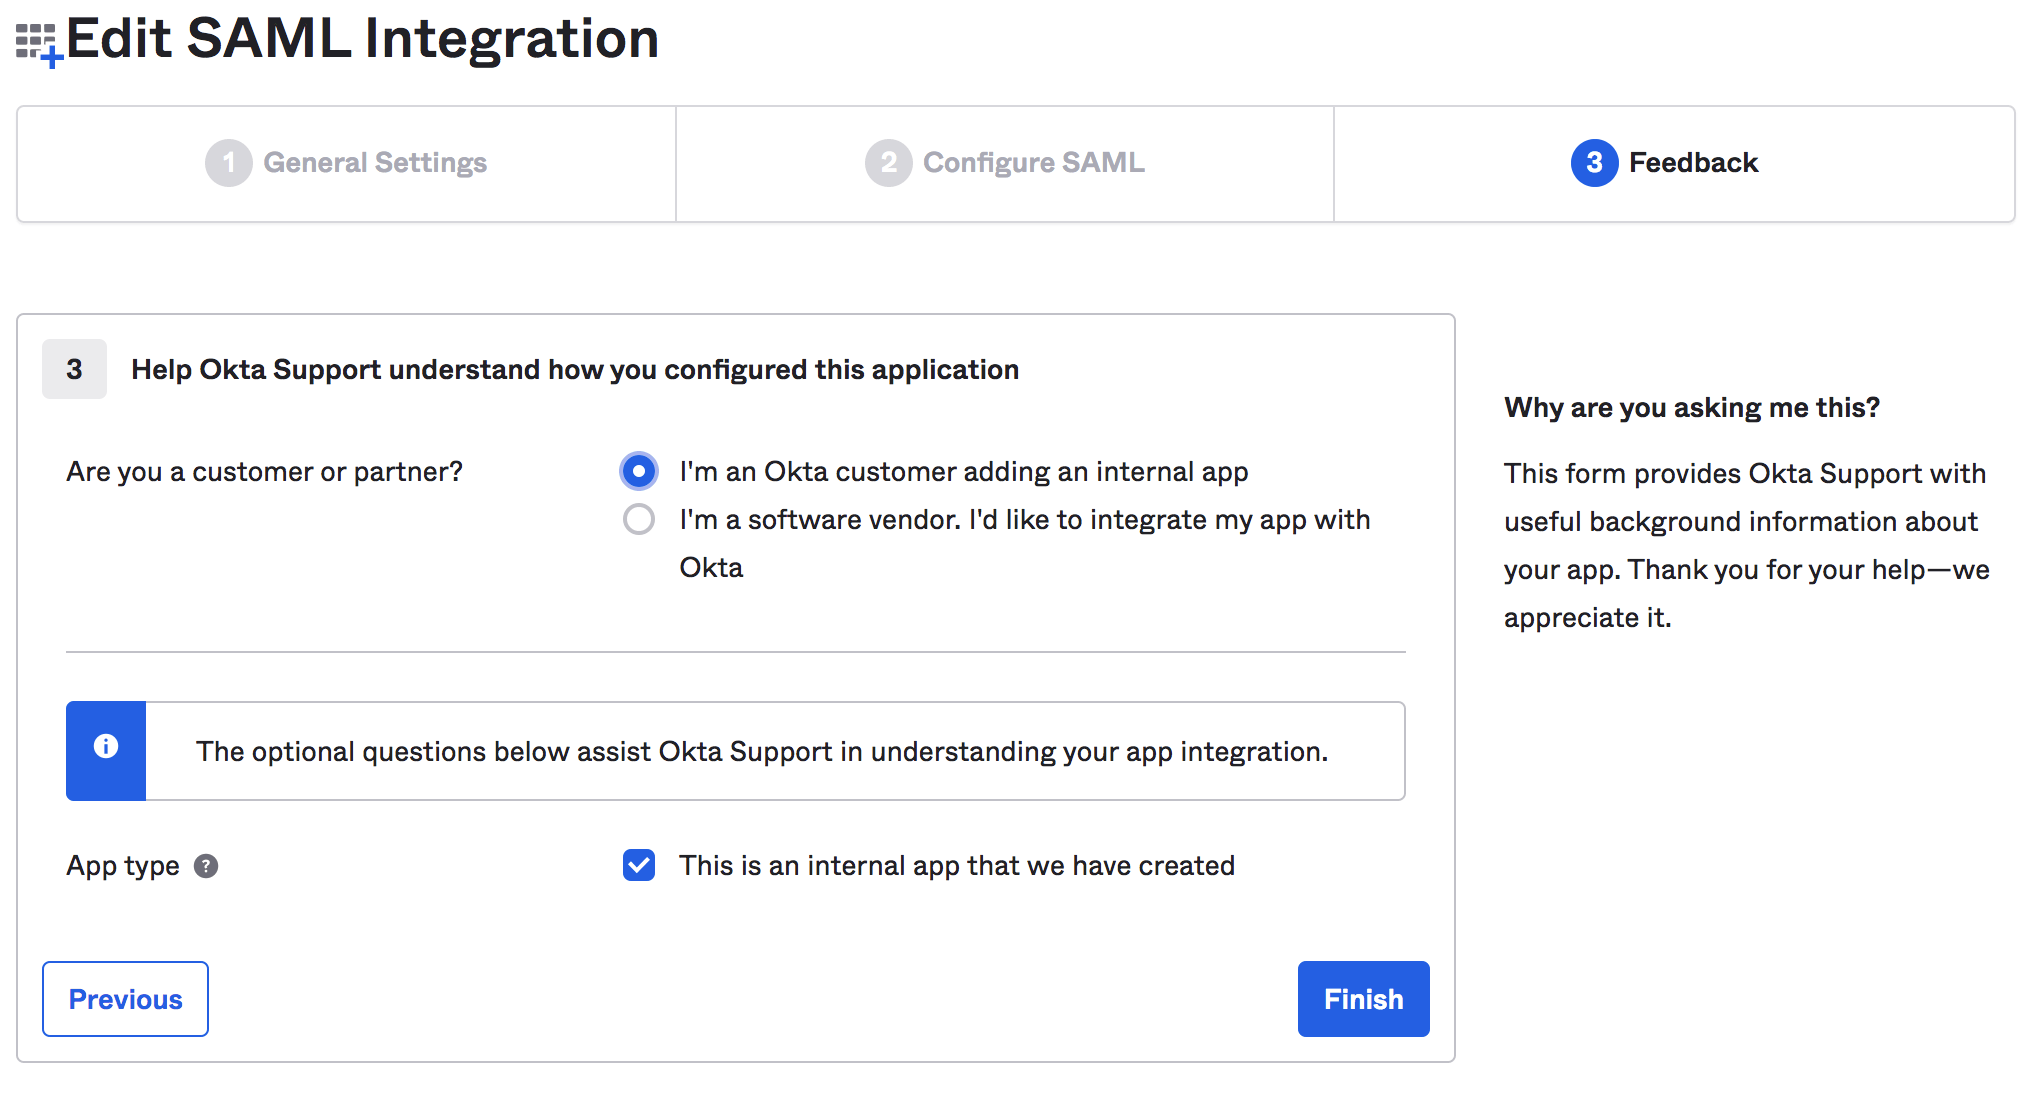Switch to Configure SAML tab
The width and height of the screenshot is (2032, 1108).
pos(1033,163)
